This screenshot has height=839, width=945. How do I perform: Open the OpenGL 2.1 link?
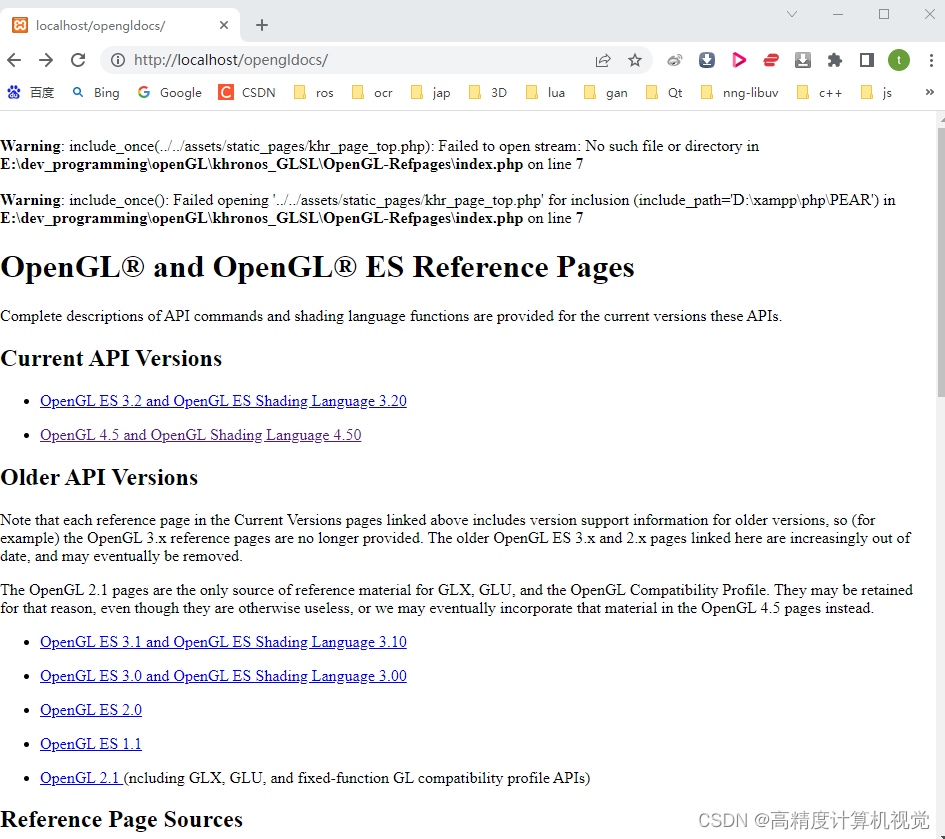click(x=81, y=778)
